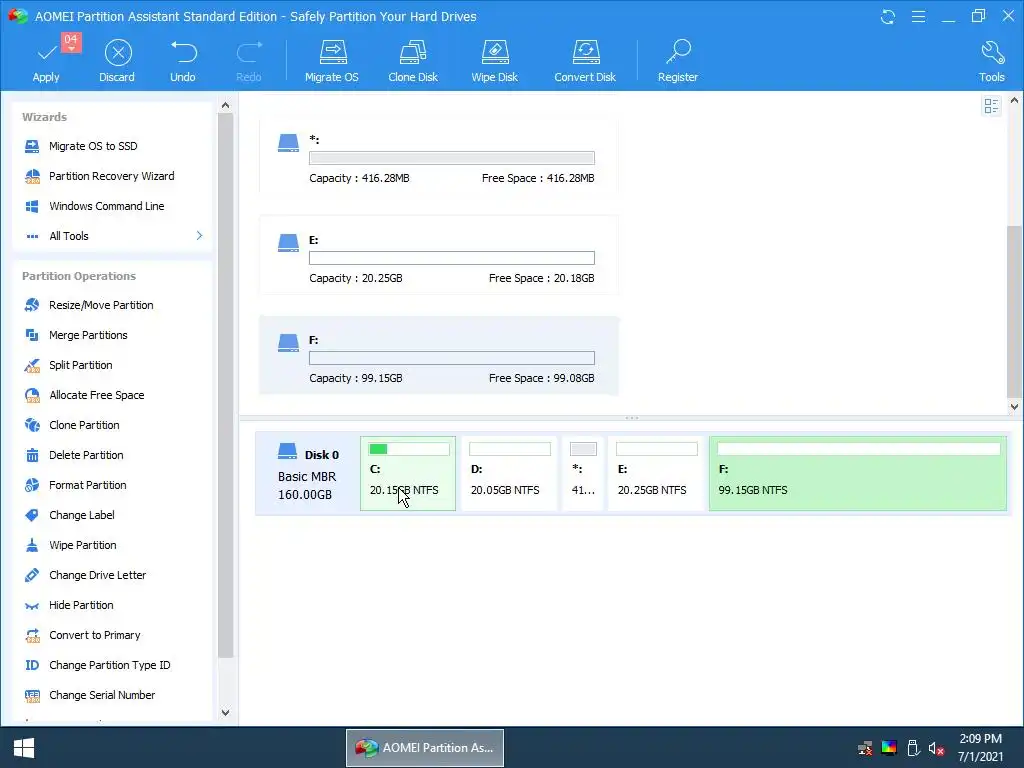Click the colorful display tray icon
The width and height of the screenshot is (1024, 768).
point(889,748)
